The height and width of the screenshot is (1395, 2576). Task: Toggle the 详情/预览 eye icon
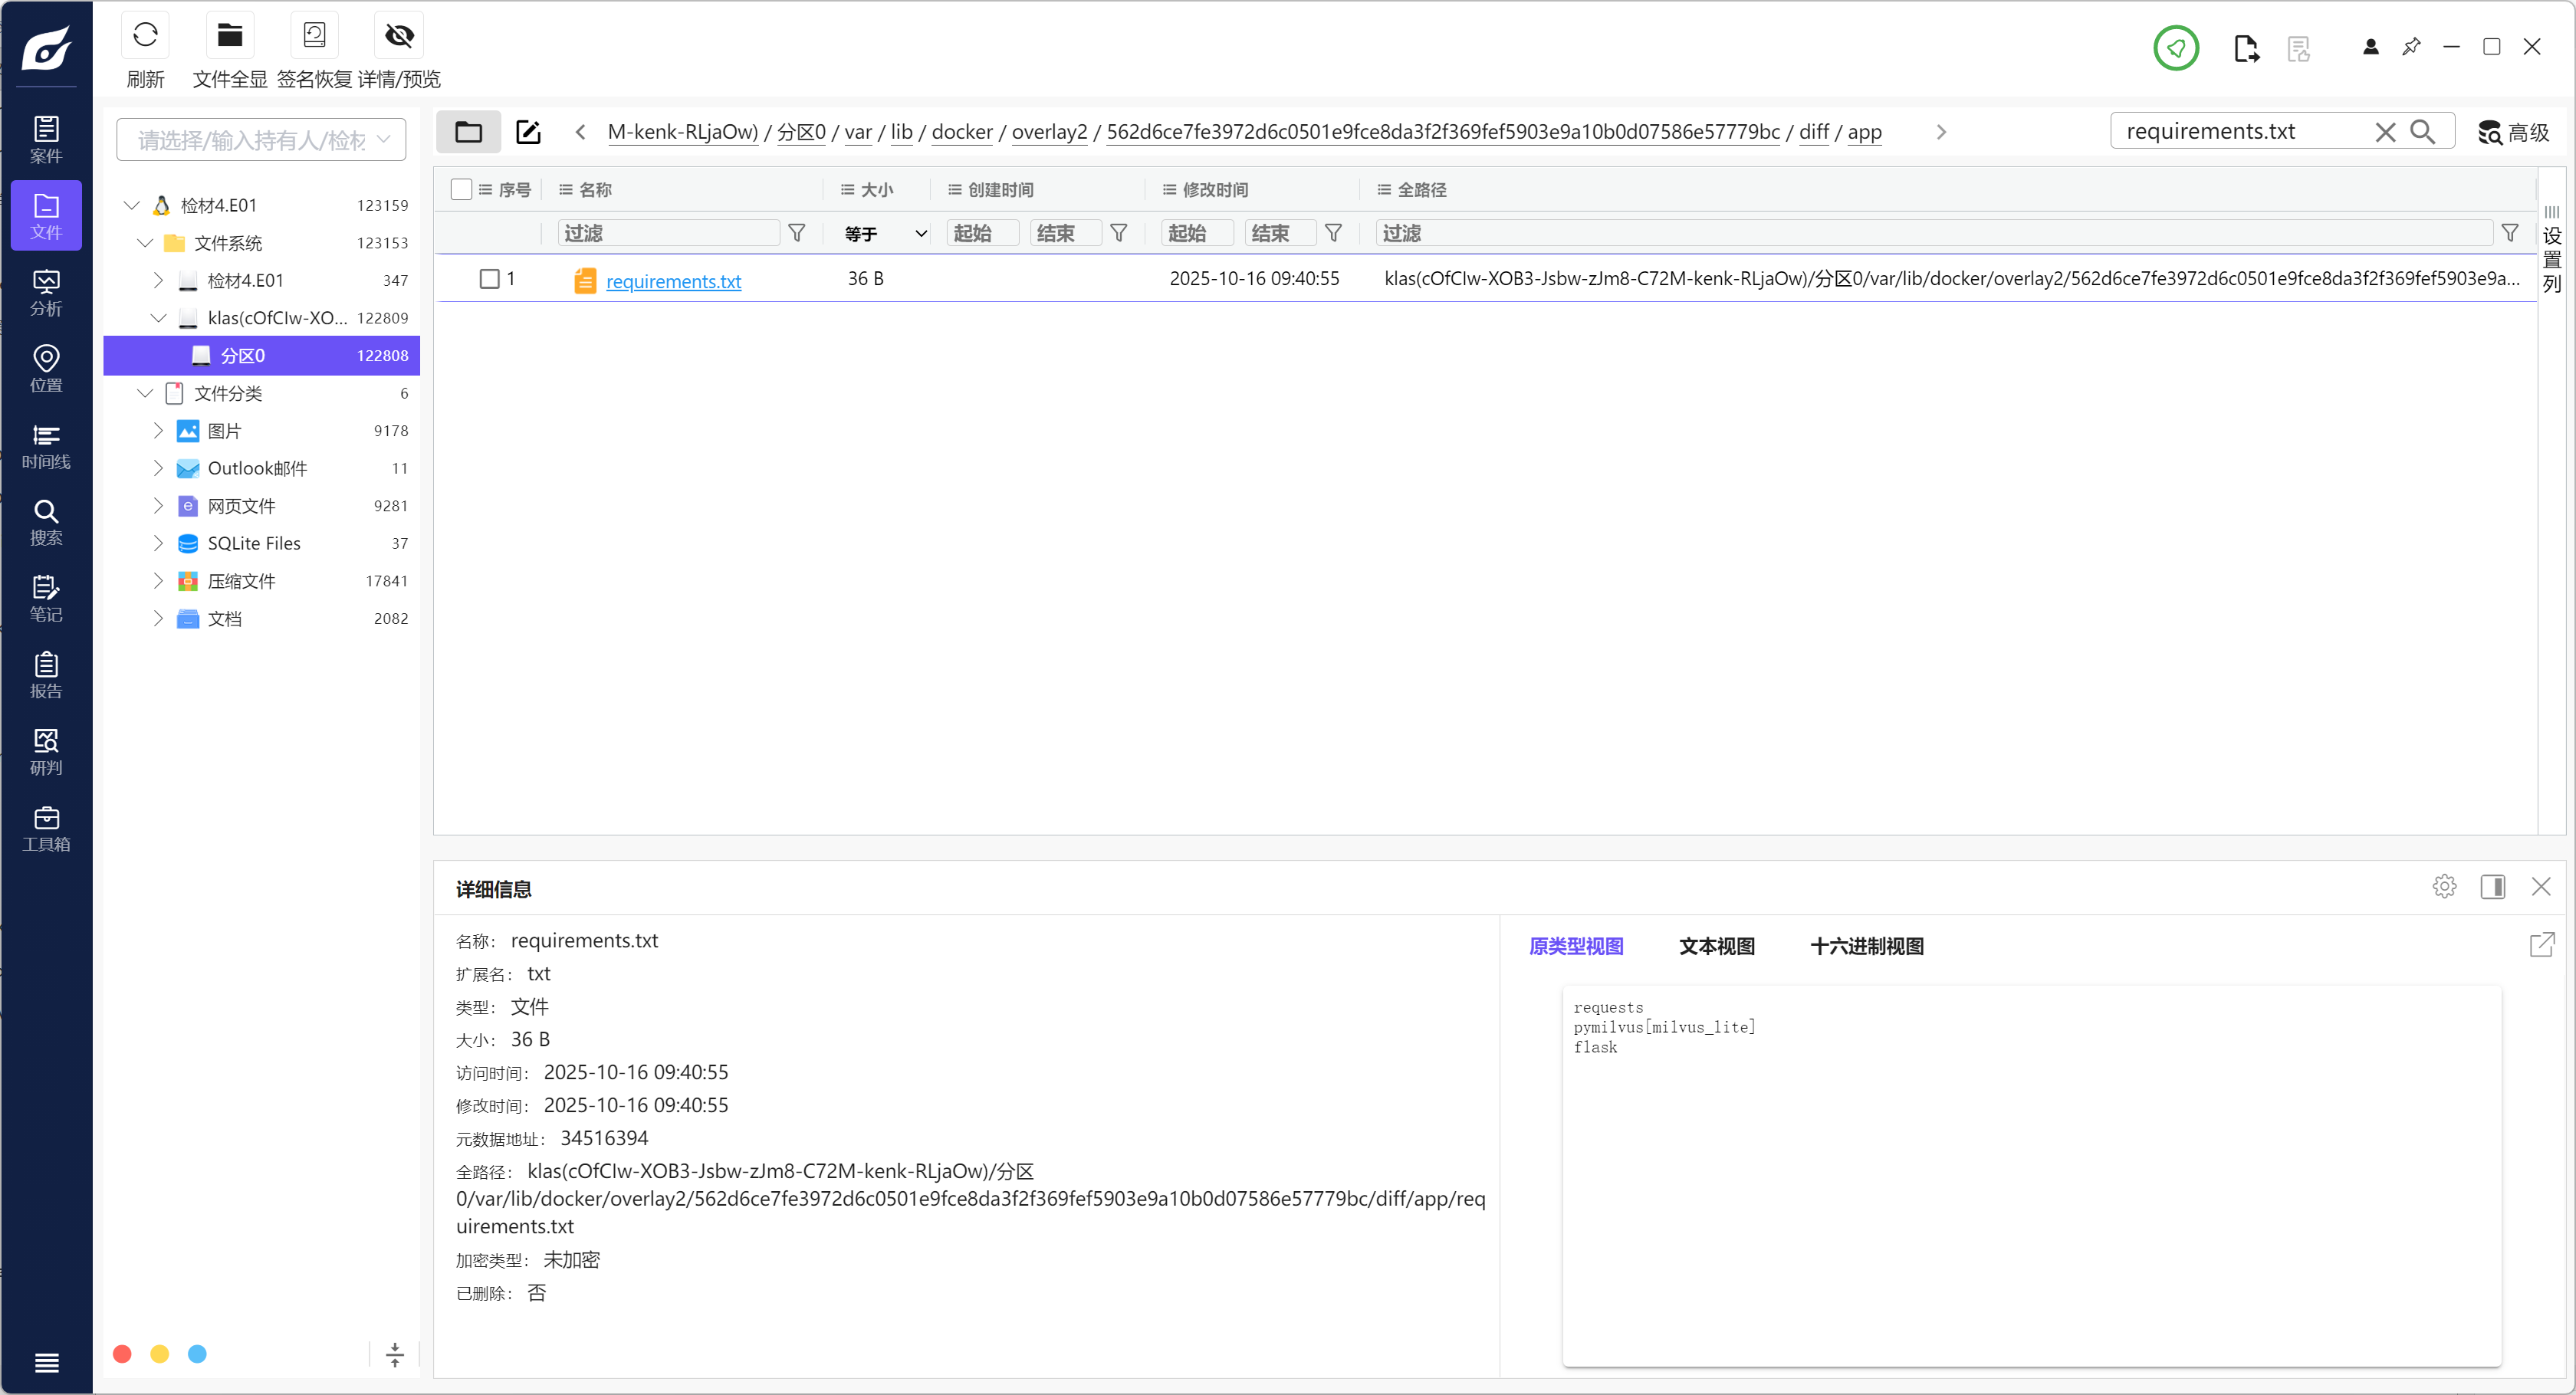pyautogui.click(x=399, y=35)
